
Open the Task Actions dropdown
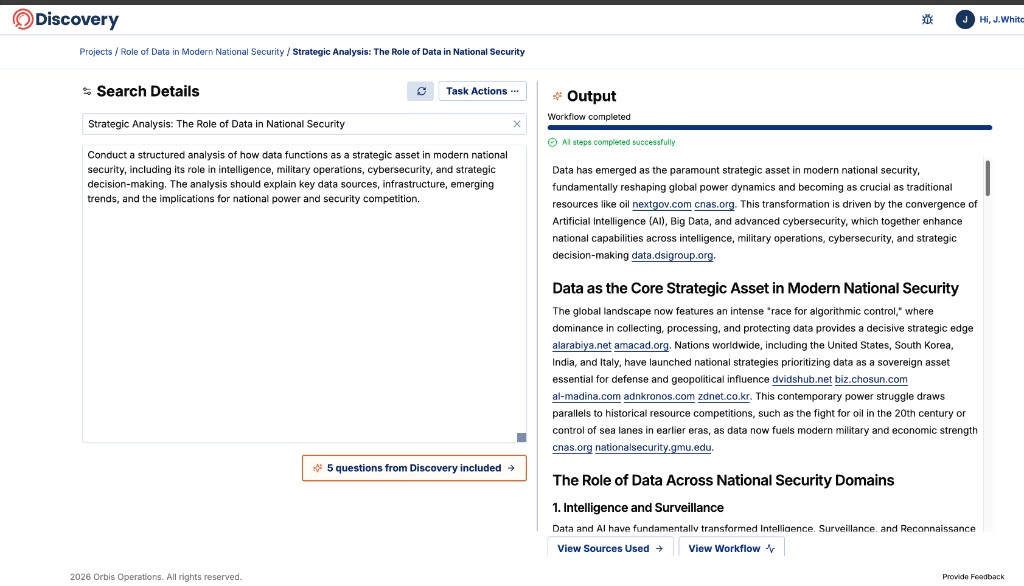[x=482, y=90]
